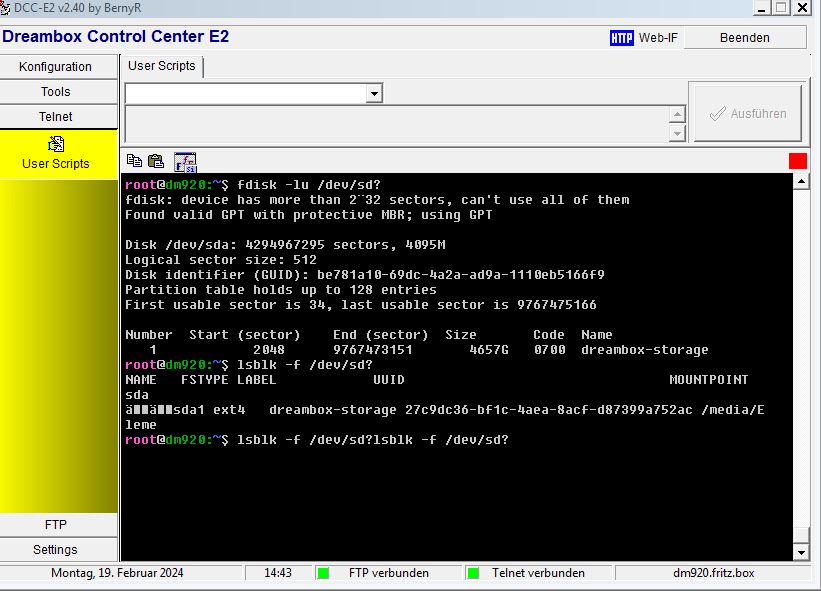Click the copy icon above the terminal
The width and height of the screenshot is (821, 591).
tap(134, 161)
